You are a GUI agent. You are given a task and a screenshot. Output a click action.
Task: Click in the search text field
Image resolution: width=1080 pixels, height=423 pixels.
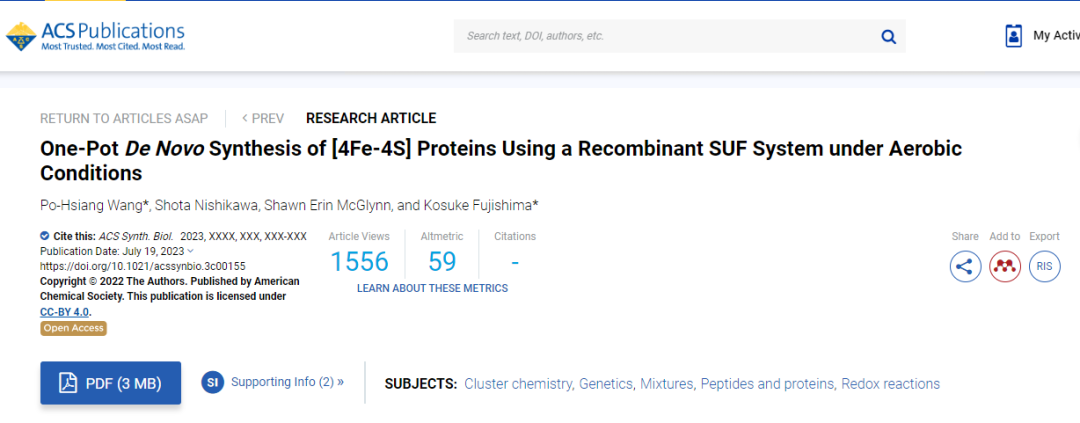pyautogui.click(x=665, y=36)
